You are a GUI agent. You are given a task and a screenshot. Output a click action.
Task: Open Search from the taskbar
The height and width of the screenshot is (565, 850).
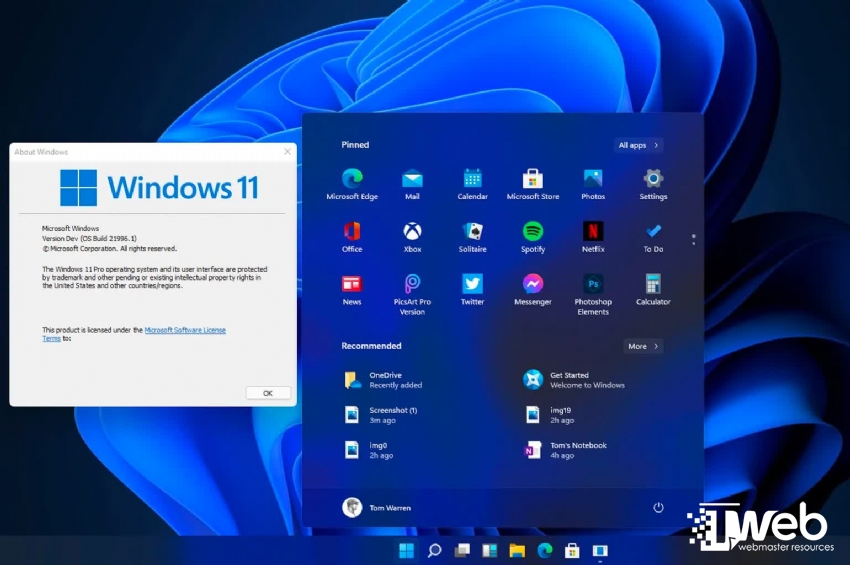[x=434, y=550]
